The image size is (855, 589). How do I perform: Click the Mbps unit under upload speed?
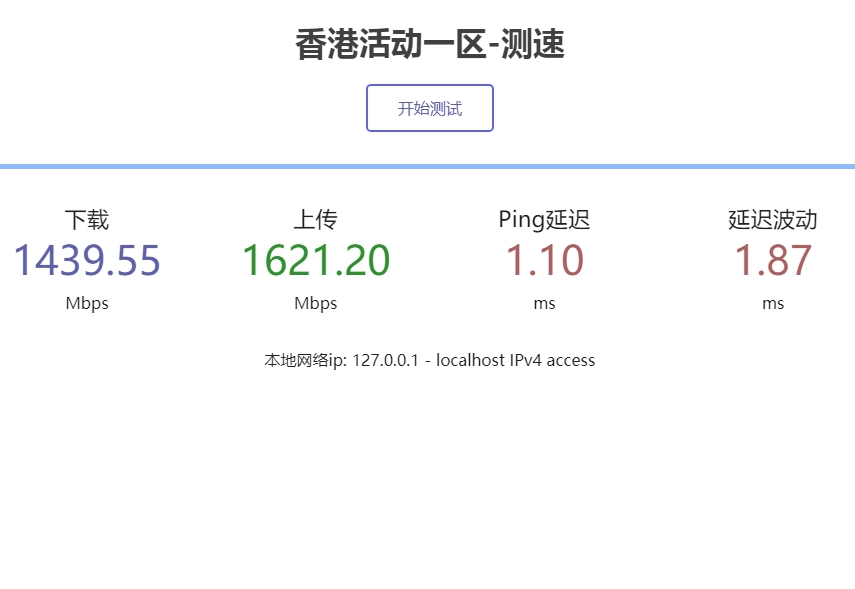(x=315, y=303)
